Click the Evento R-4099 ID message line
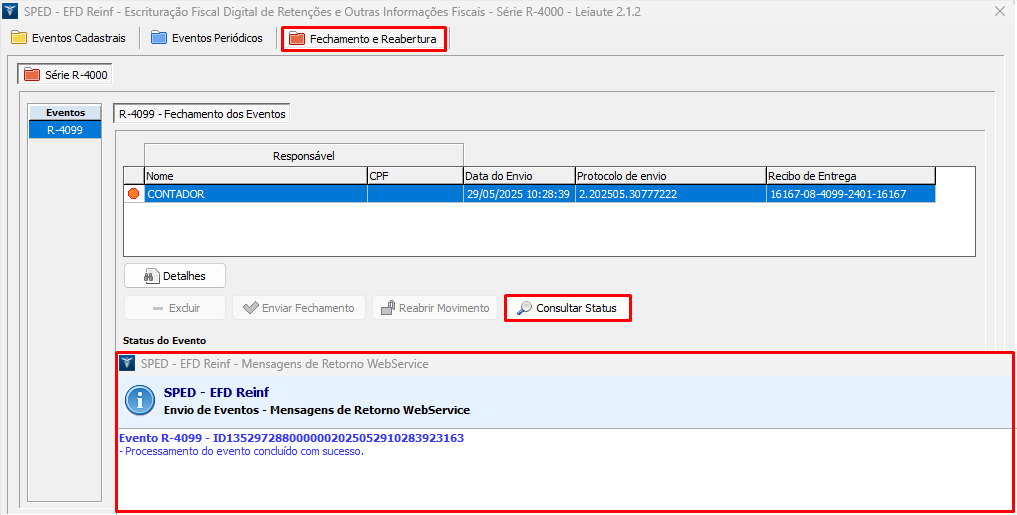This screenshot has width=1017, height=515. (x=291, y=438)
